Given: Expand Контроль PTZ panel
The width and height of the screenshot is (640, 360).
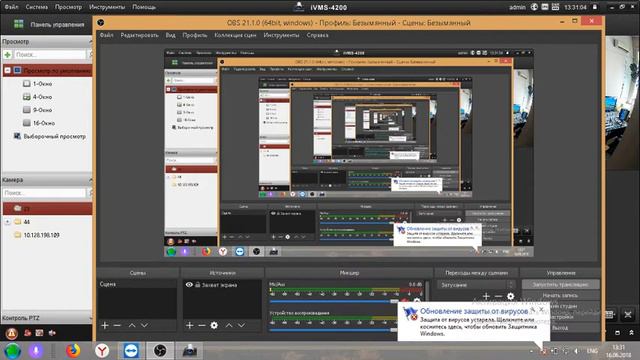Looking at the screenshot, I should pyautogui.click(x=90, y=318).
